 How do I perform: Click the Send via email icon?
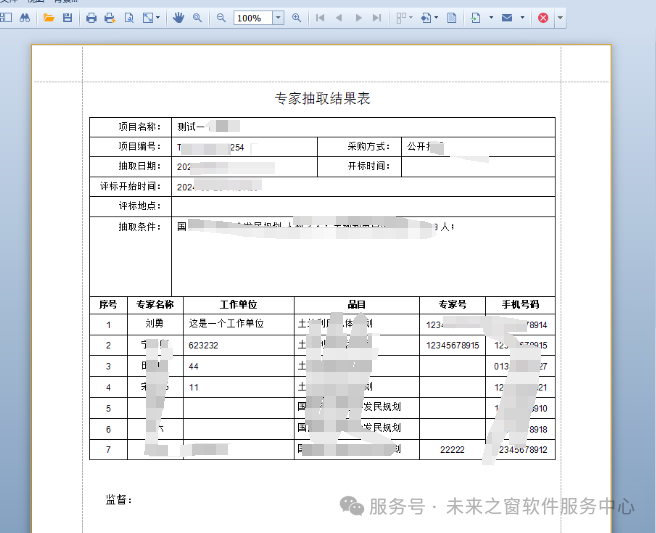[507, 18]
